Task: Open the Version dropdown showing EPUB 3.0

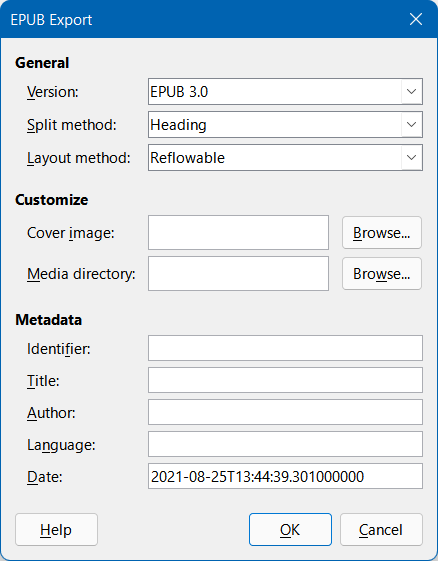Action: (285, 92)
